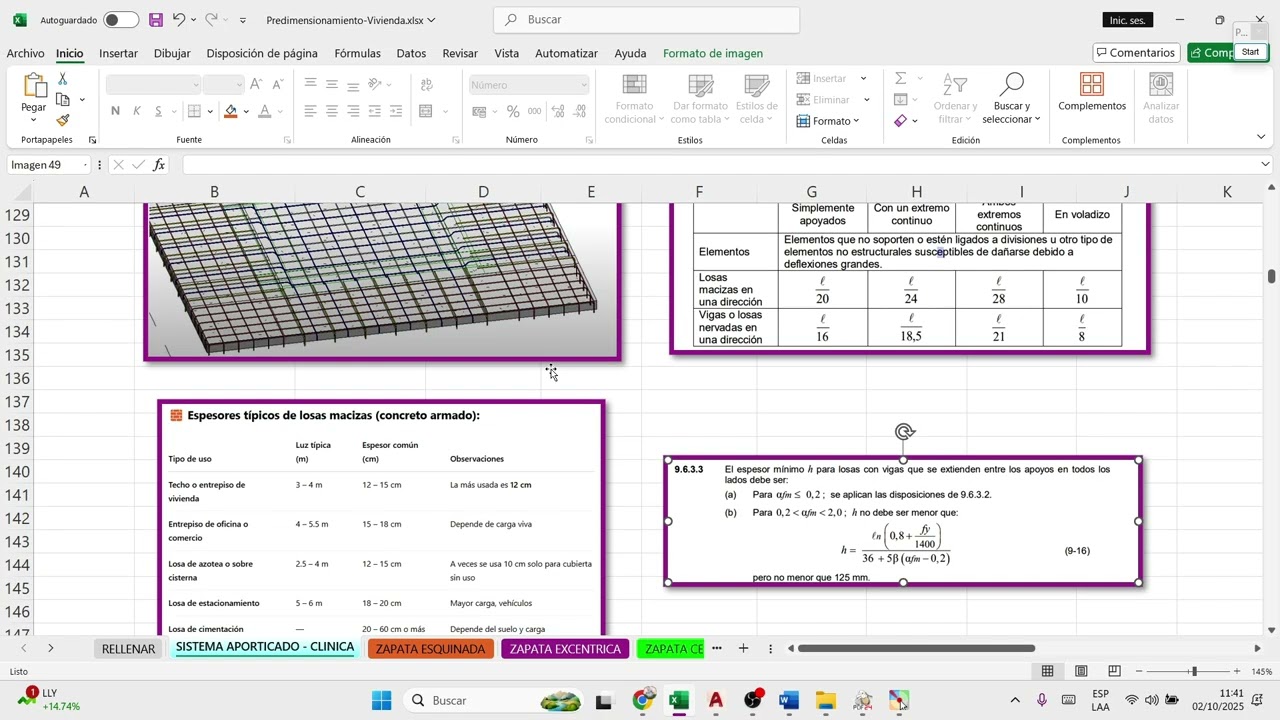Open Word from the taskbar
Viewport: 1280px width, 720px height.
pyautogui.click(x=789, y=700)
